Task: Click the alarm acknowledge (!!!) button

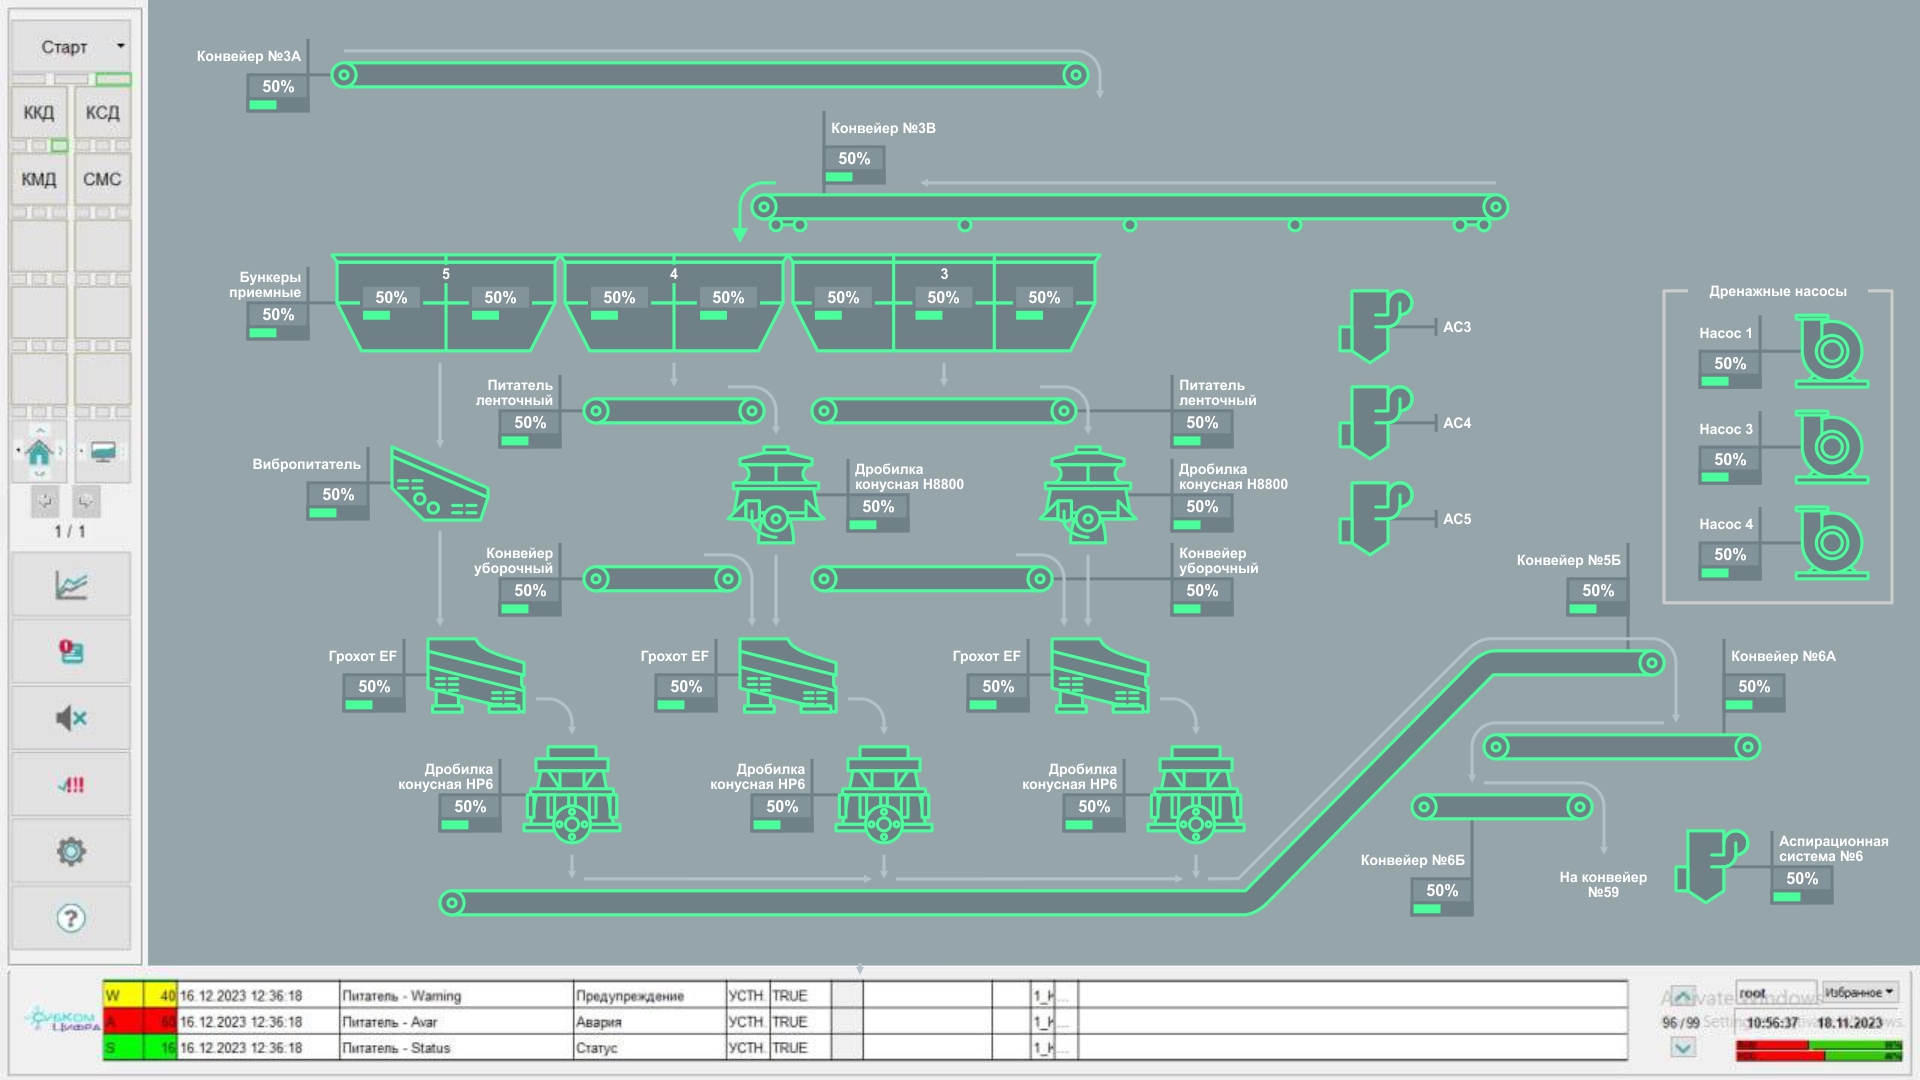Action: 71,785
